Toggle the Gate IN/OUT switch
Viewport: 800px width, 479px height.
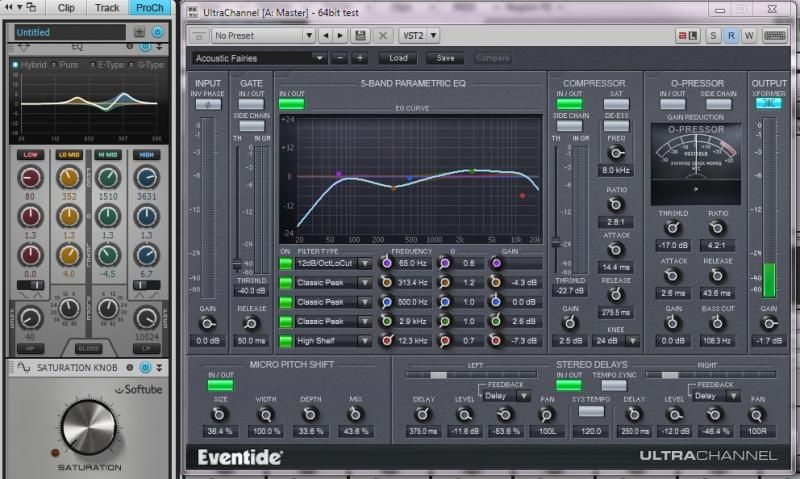pyautogui.click(x=252, y=104)
